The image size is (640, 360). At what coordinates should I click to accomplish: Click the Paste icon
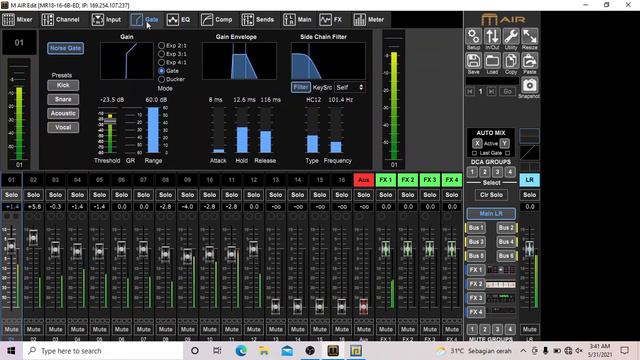[x=530, y=61]
